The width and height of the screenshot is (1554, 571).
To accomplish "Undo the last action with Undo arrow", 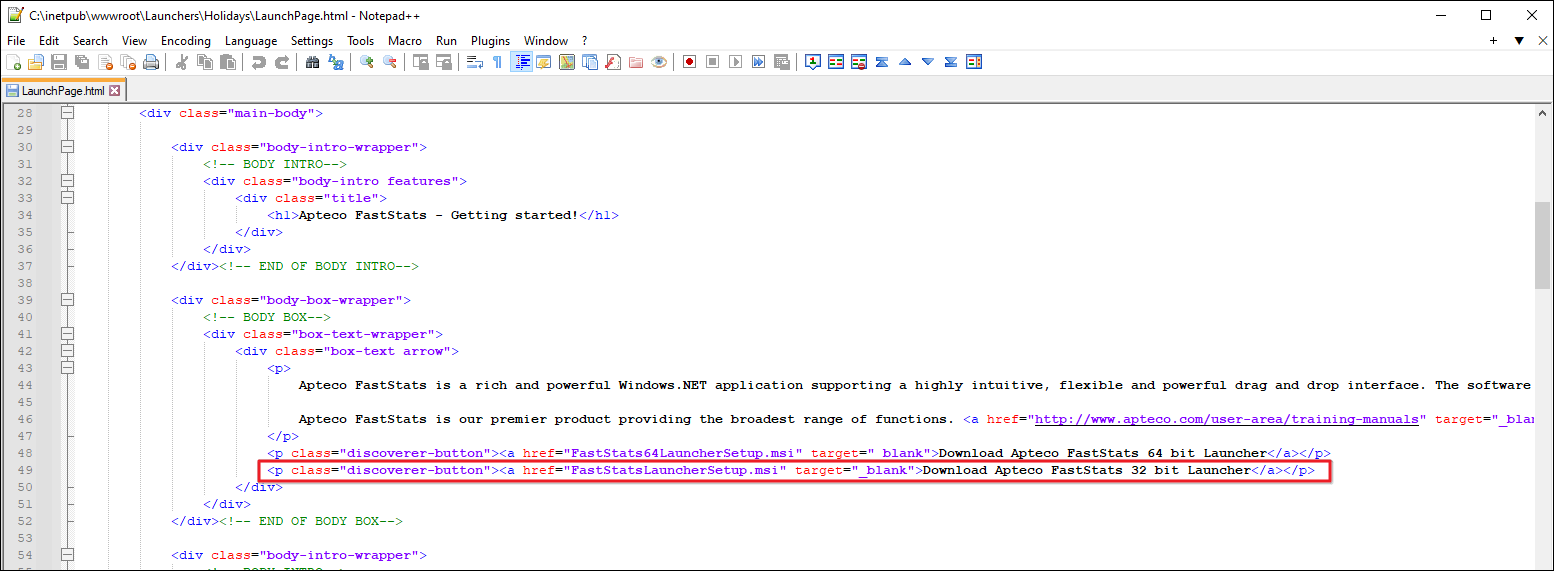I will [259, 62].
